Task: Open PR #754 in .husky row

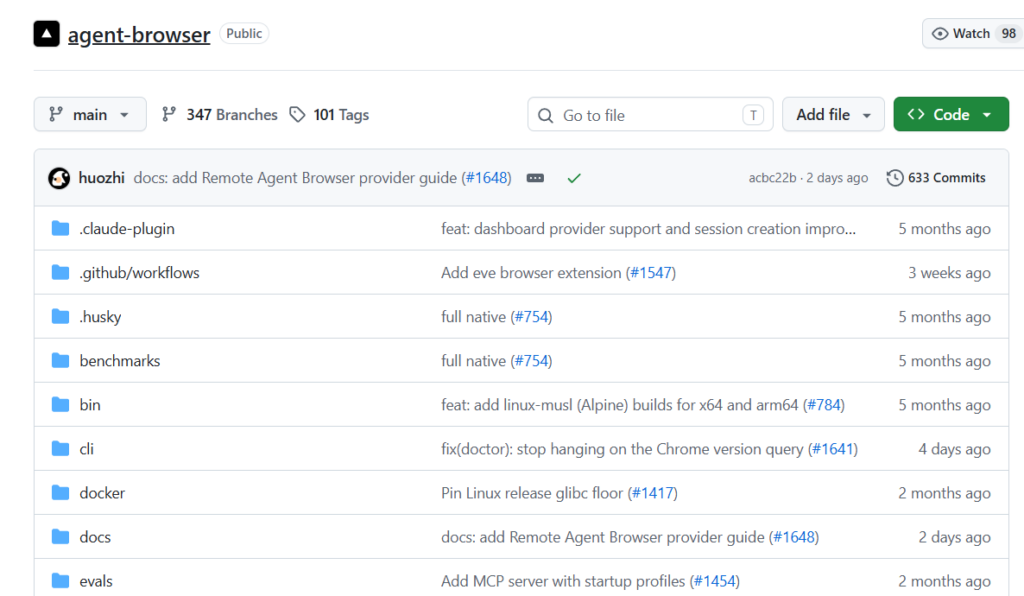Action: point(531,317)
